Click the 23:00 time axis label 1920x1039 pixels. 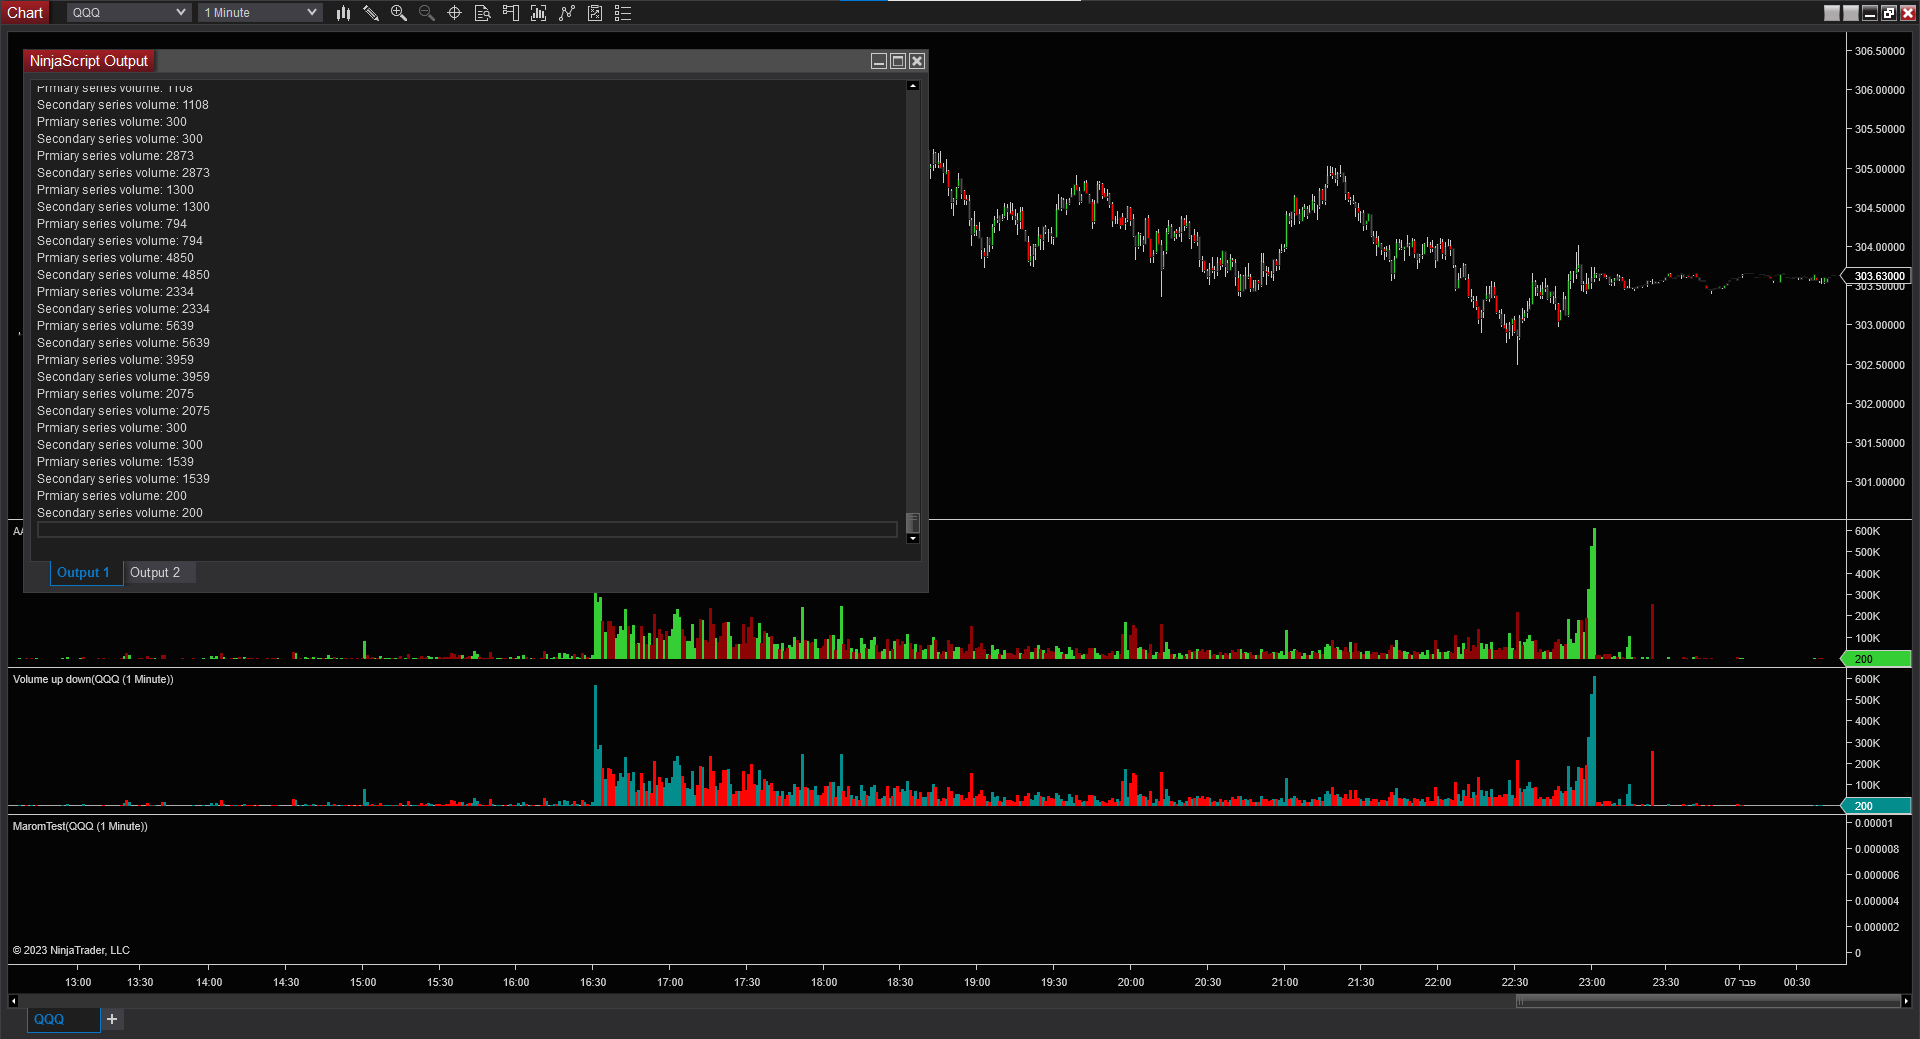point(1592,983)
